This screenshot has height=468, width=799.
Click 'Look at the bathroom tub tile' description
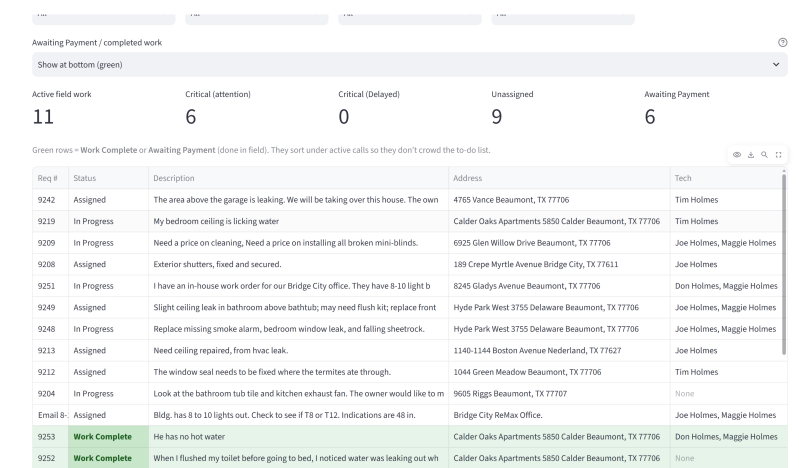coord(299,394)
